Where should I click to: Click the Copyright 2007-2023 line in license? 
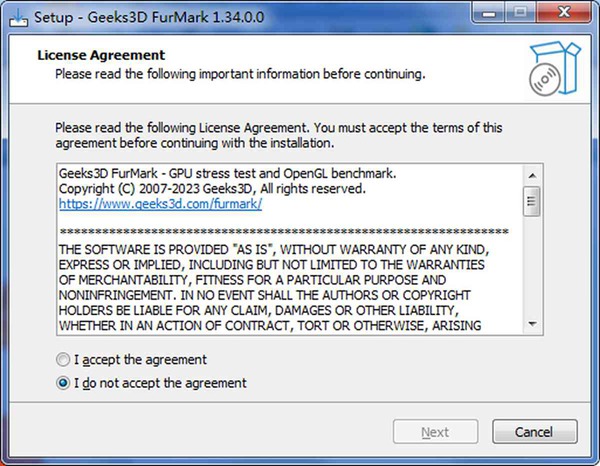[212, 188]
